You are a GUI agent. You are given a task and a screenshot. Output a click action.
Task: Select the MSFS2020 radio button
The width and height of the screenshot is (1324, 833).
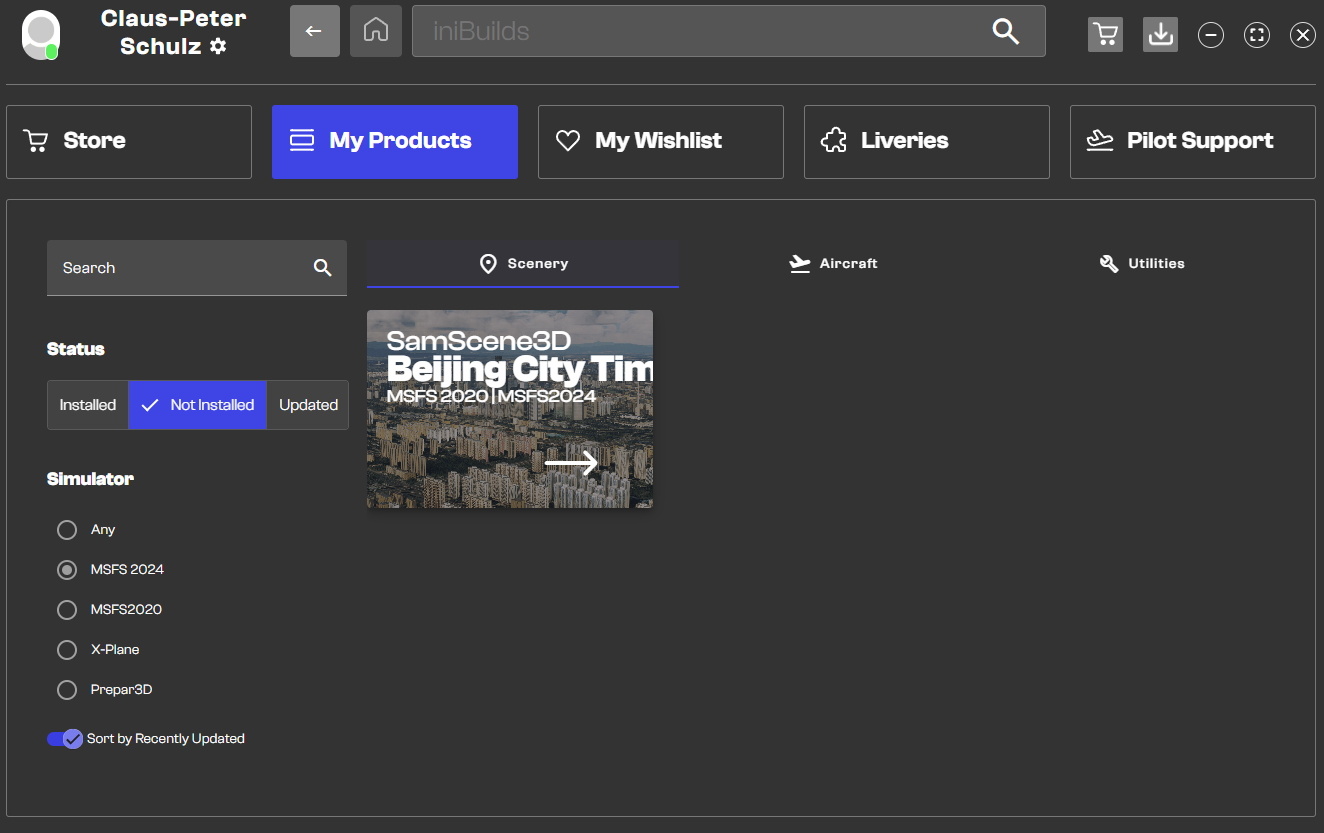67,610
